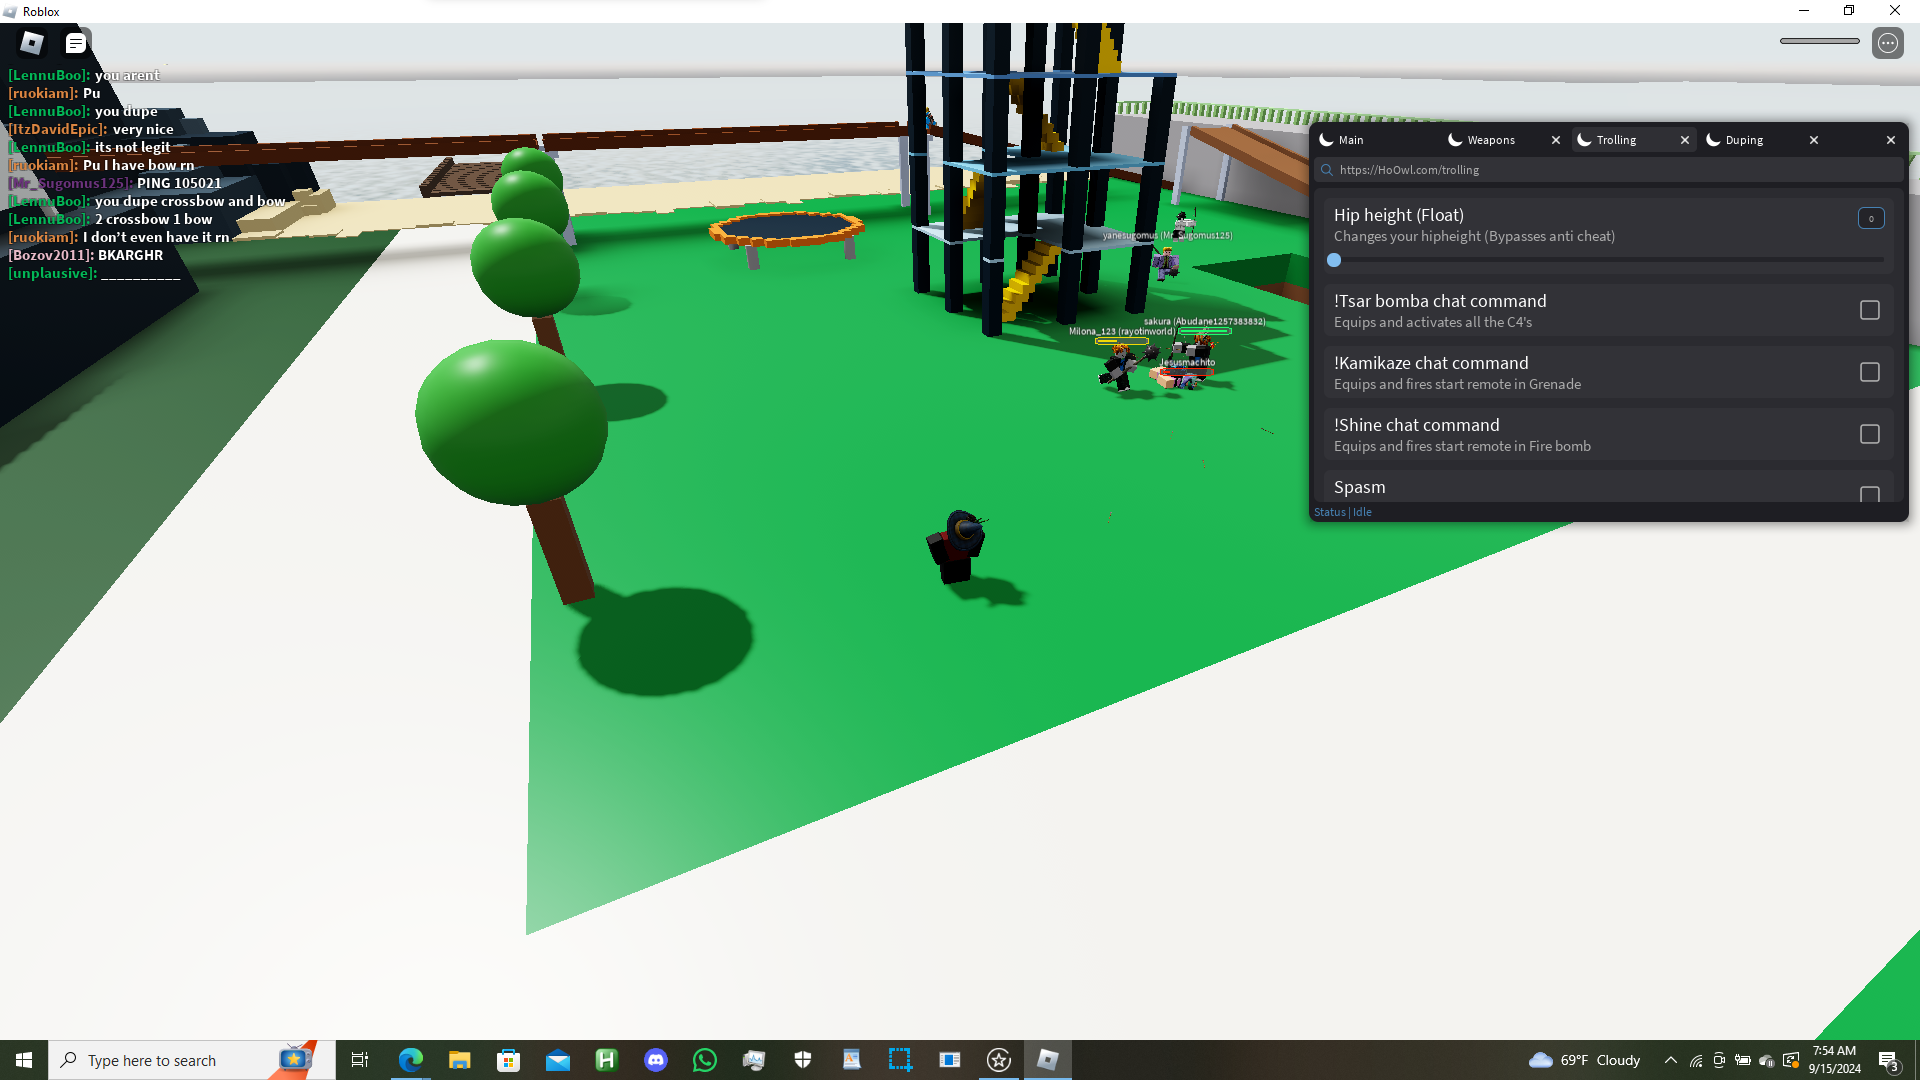
Task: Open Discord from the taskbar
Action: (655, 1060)
